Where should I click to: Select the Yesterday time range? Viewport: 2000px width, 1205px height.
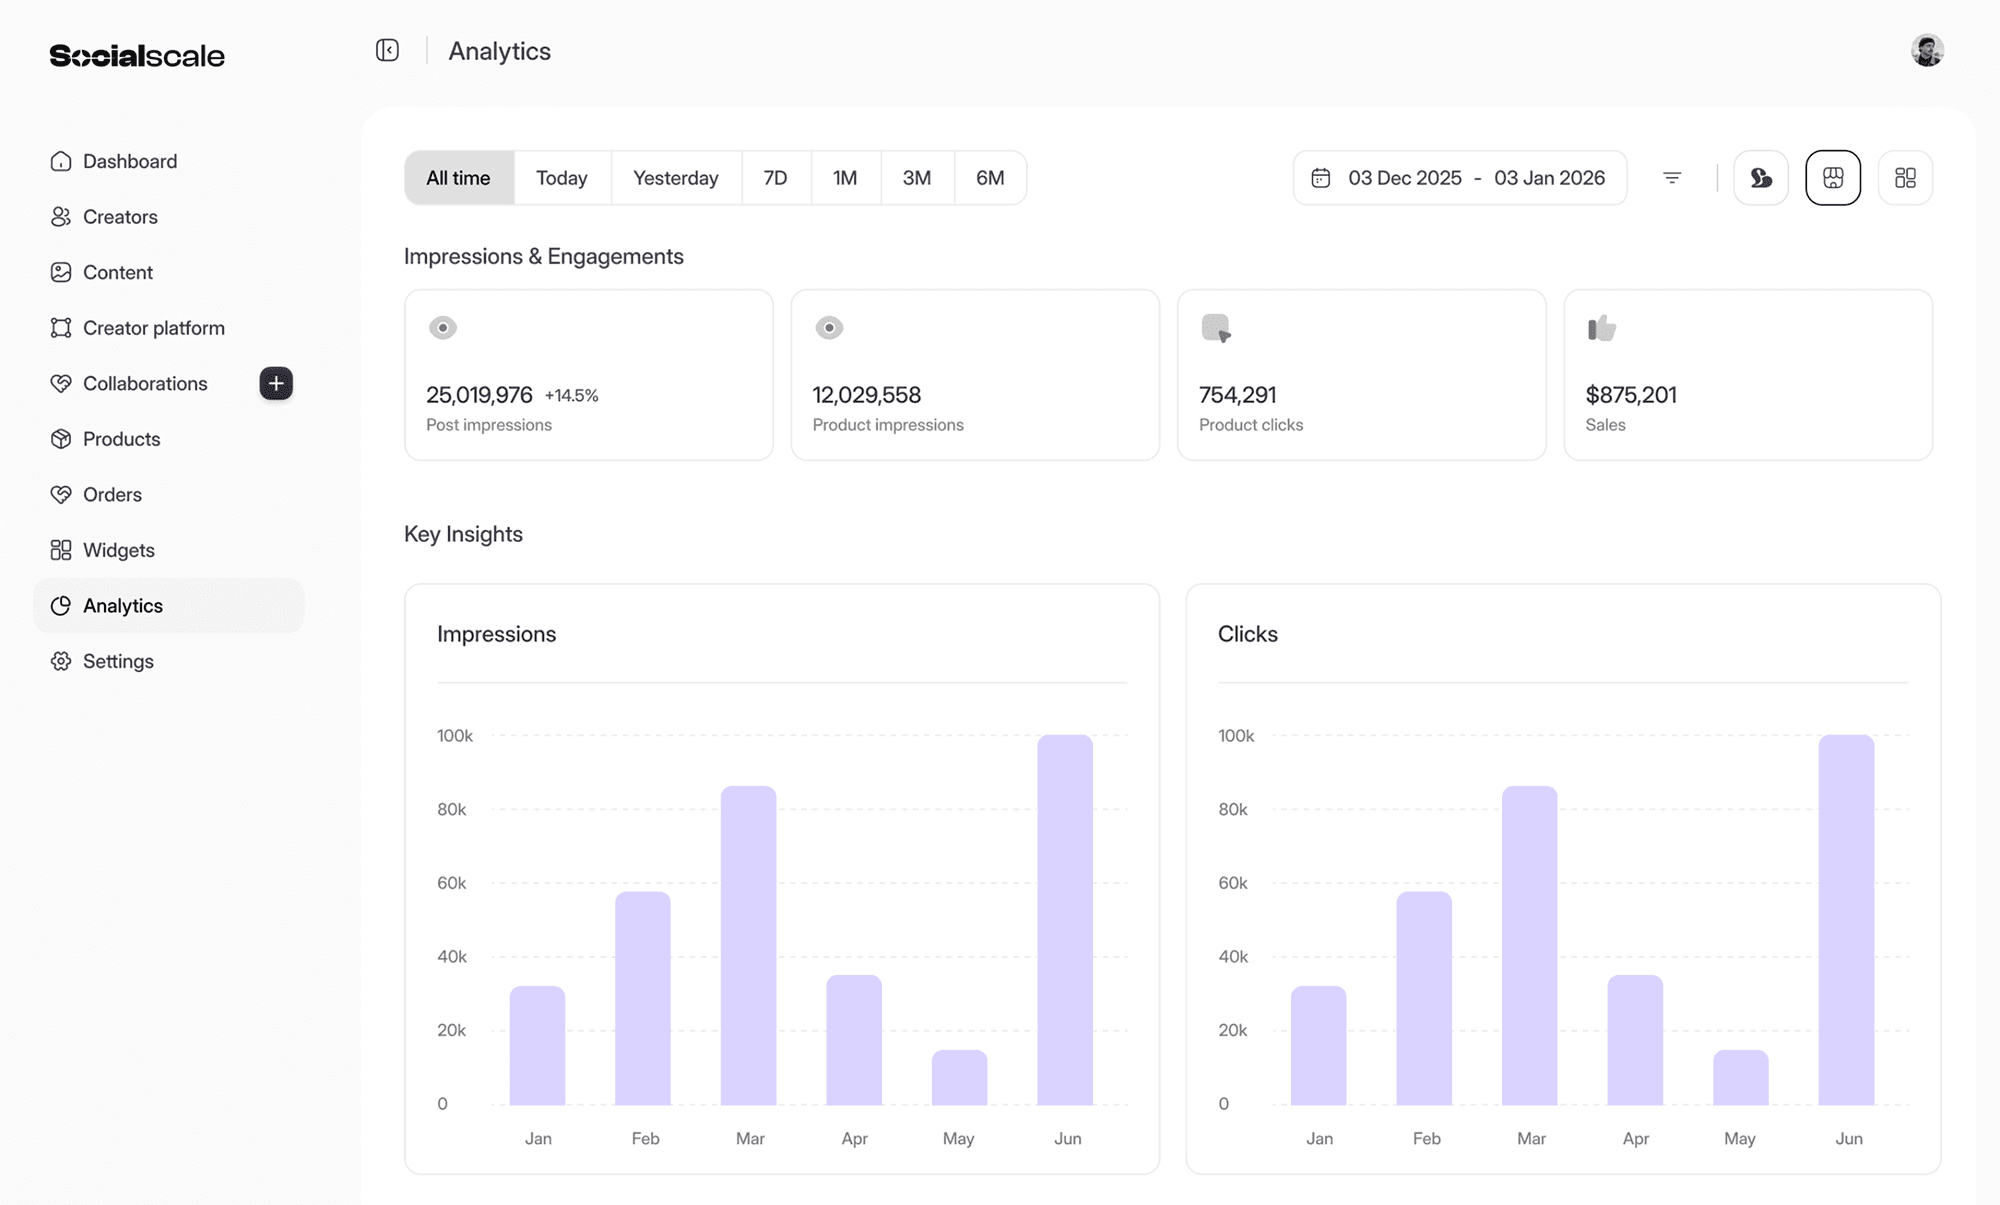pyautogui.click(x=675, y=178)
